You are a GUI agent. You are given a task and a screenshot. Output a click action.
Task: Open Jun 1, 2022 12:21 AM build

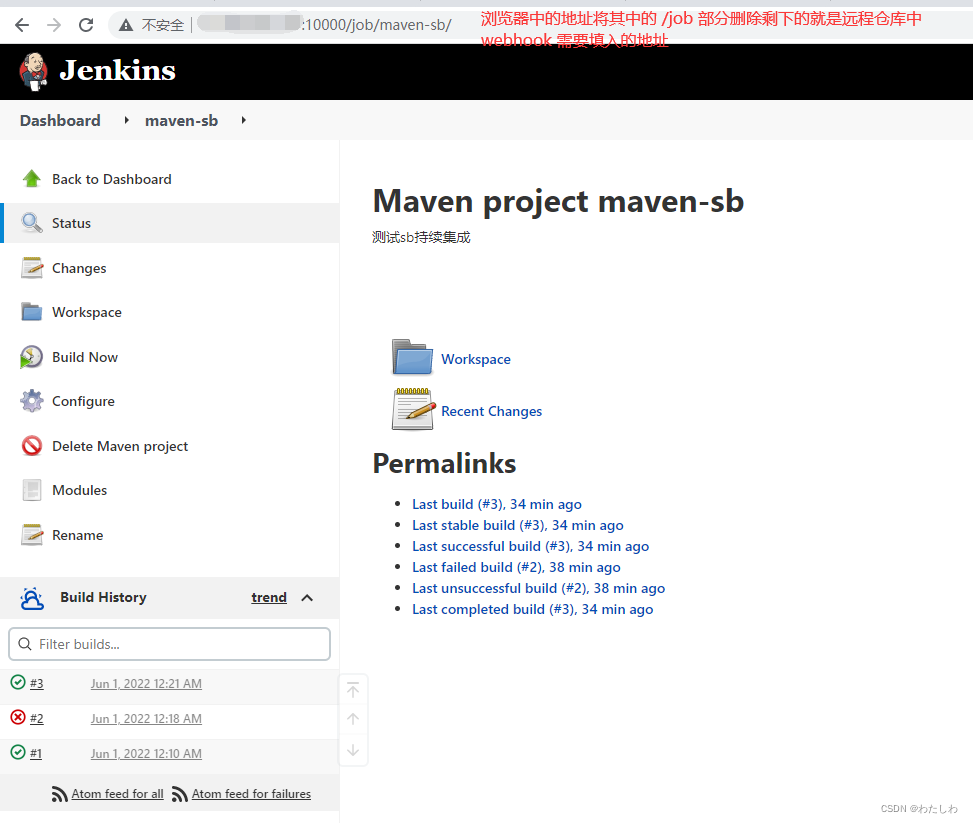point(146,683)
